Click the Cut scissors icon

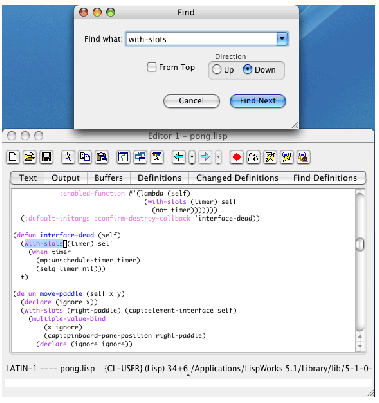tap(68, 157)
